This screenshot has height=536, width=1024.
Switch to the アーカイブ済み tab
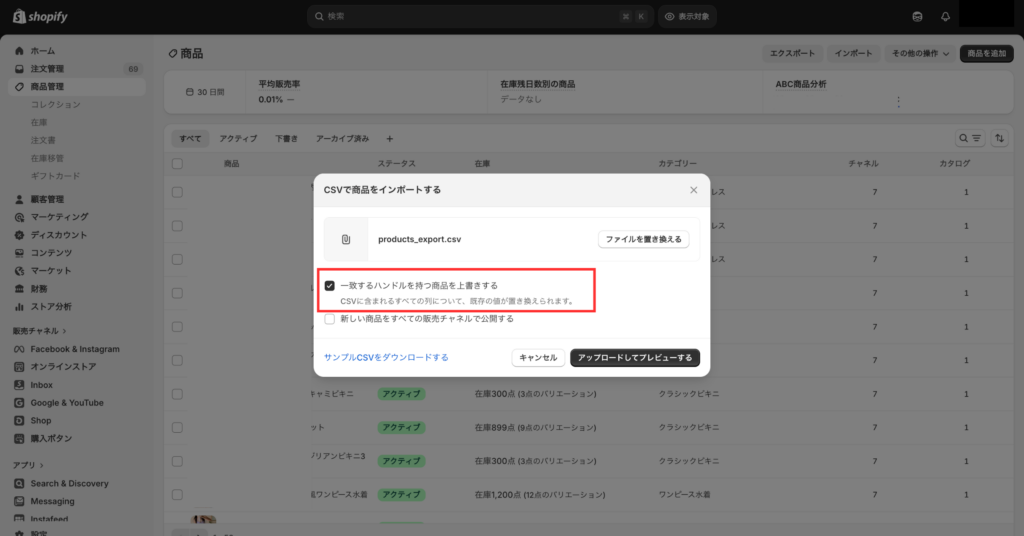coord(342,138)
